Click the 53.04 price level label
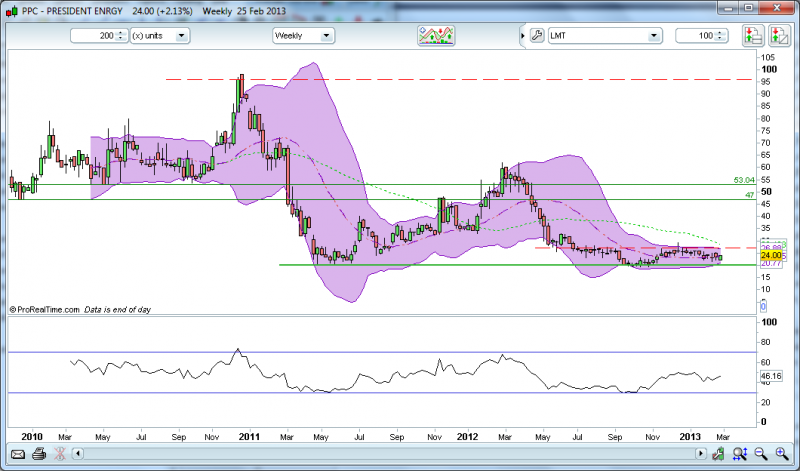This screenshot has height=471, width=800. pos(744,180)
